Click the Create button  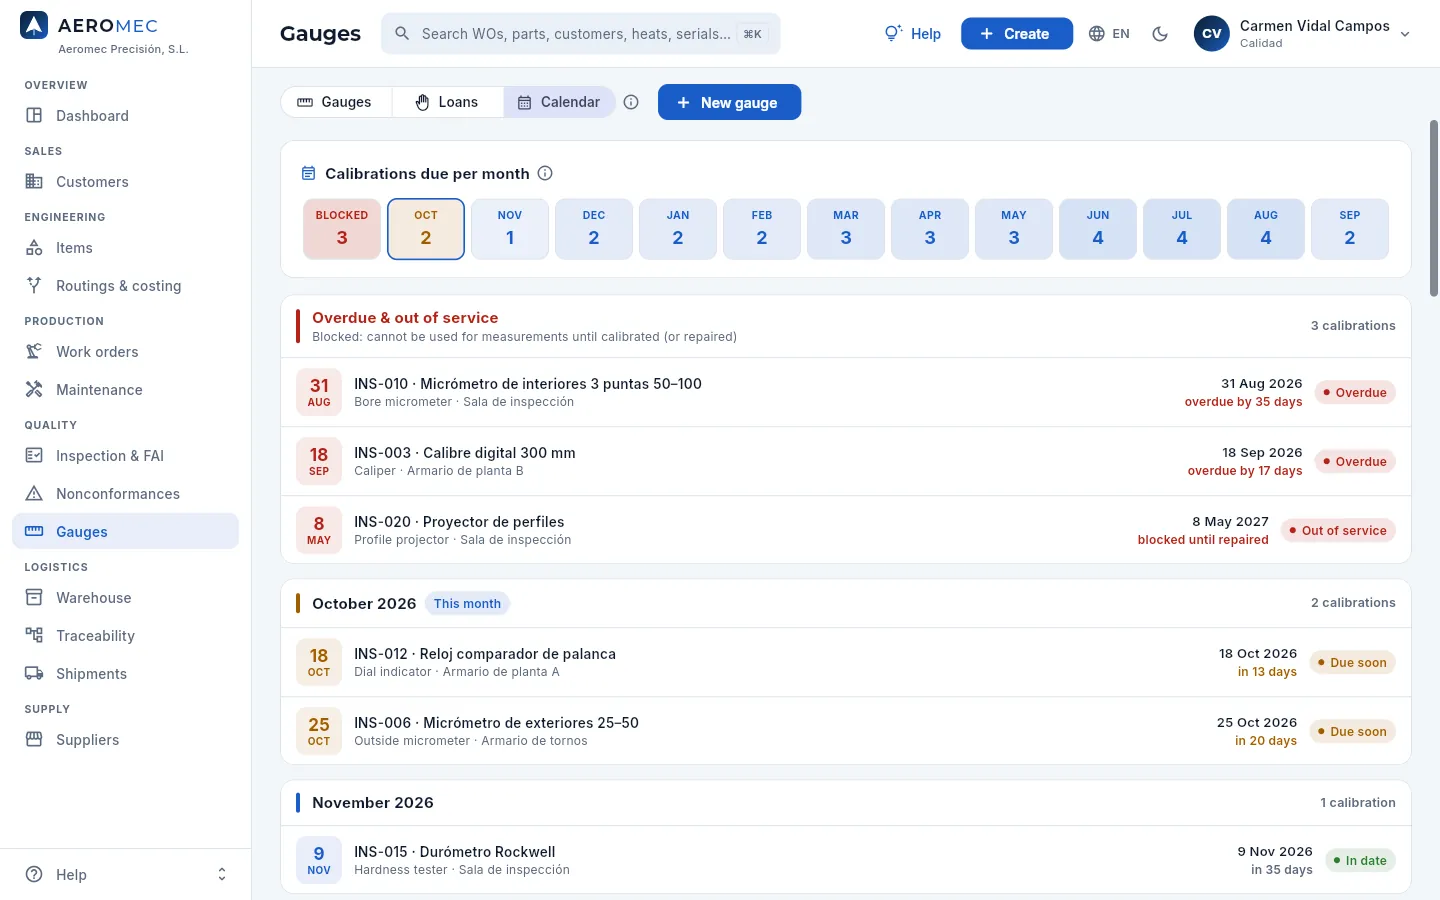coord(1017,34)
